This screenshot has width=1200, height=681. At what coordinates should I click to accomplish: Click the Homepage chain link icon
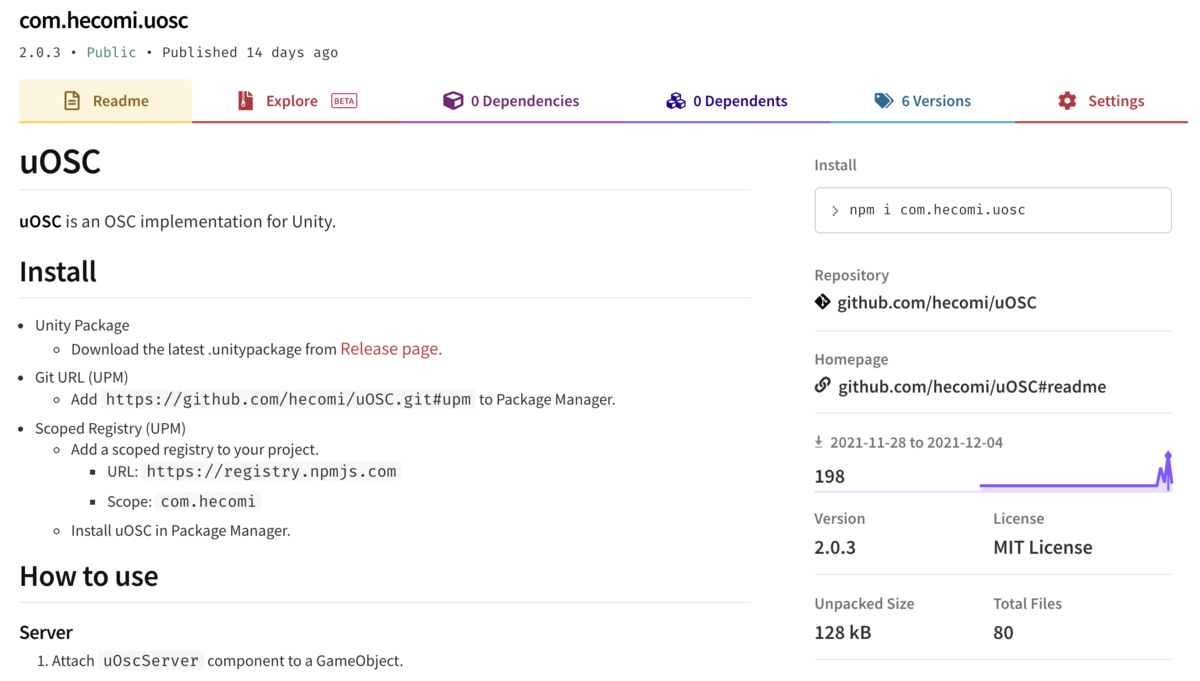click(x=821, y=386)
